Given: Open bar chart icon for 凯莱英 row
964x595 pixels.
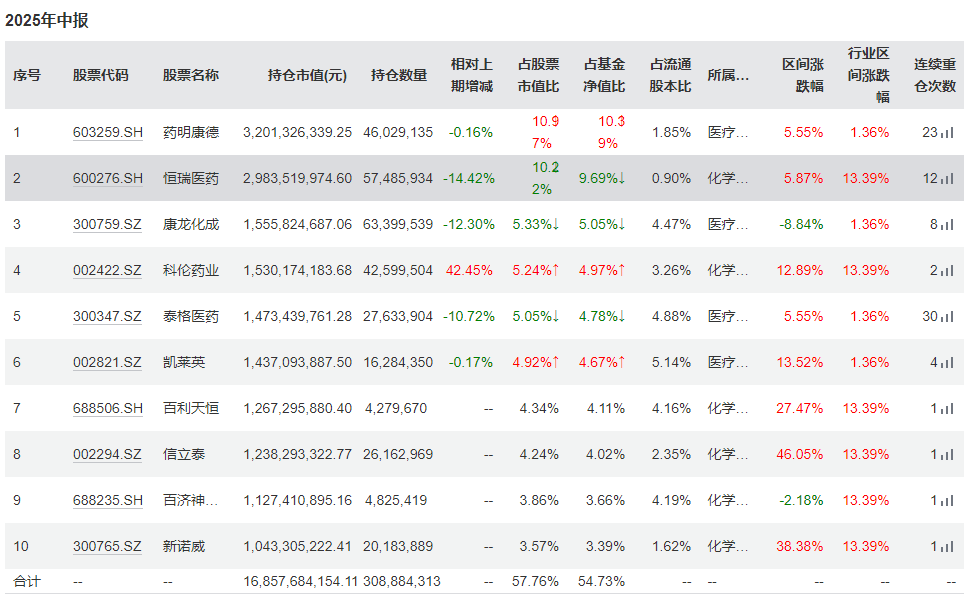Looking at the screenshot, I should (947, 363).
